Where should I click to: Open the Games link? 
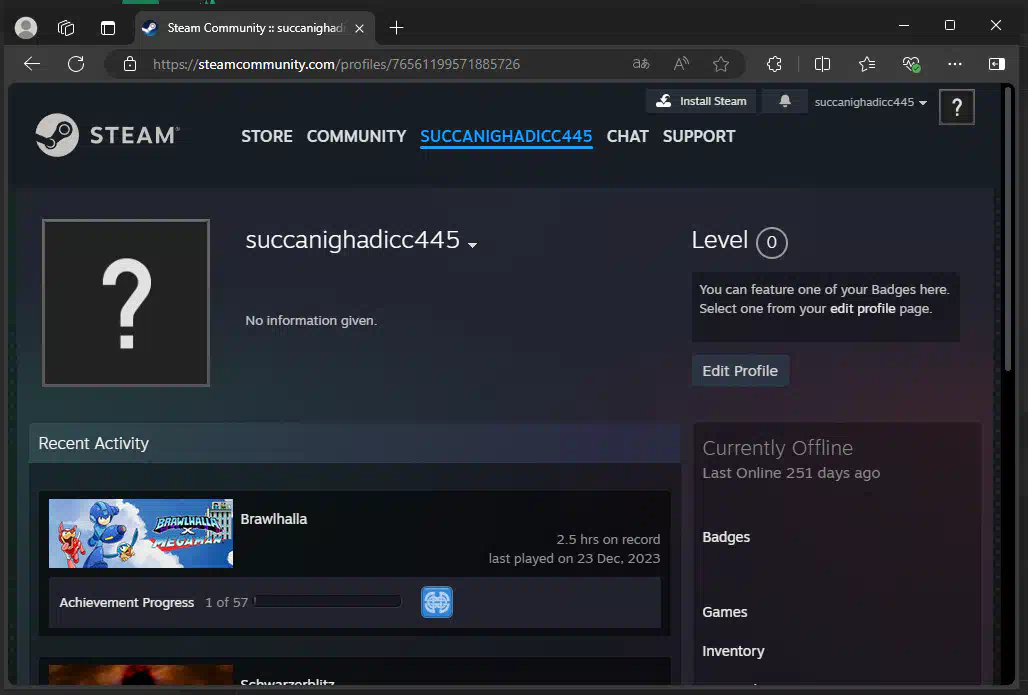(724, 612)
